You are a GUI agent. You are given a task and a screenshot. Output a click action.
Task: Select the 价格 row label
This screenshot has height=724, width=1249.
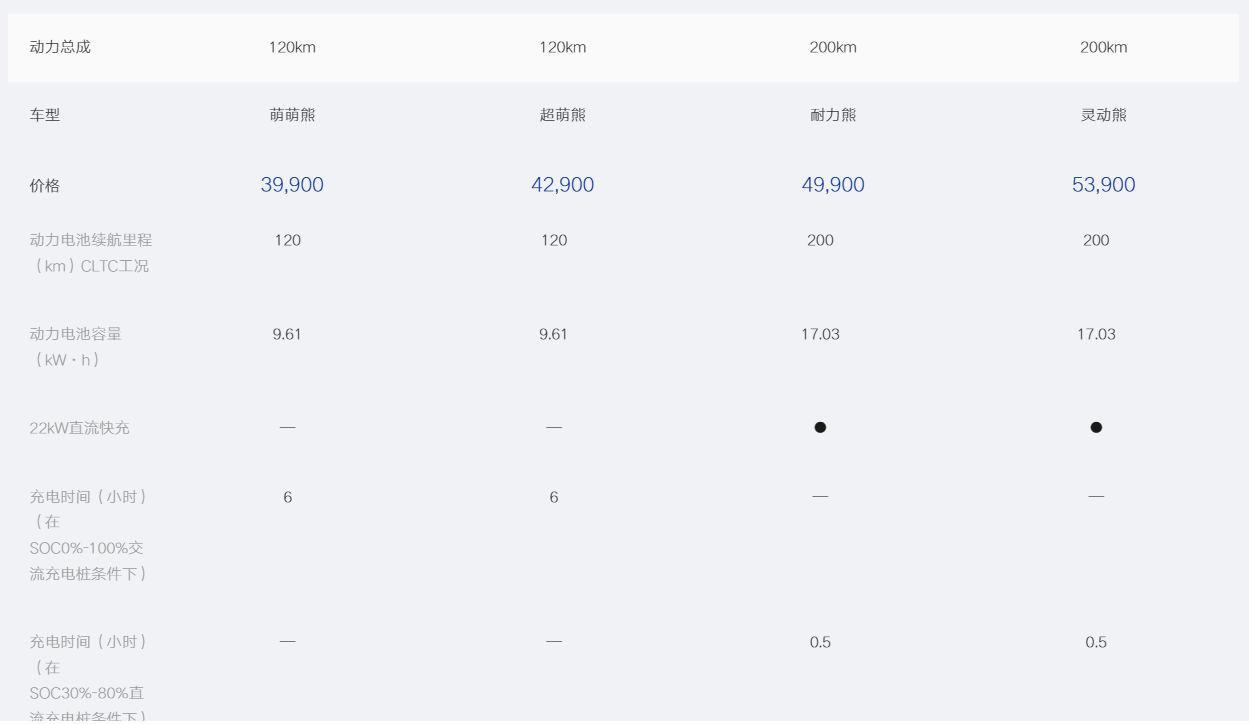(45, 186)
